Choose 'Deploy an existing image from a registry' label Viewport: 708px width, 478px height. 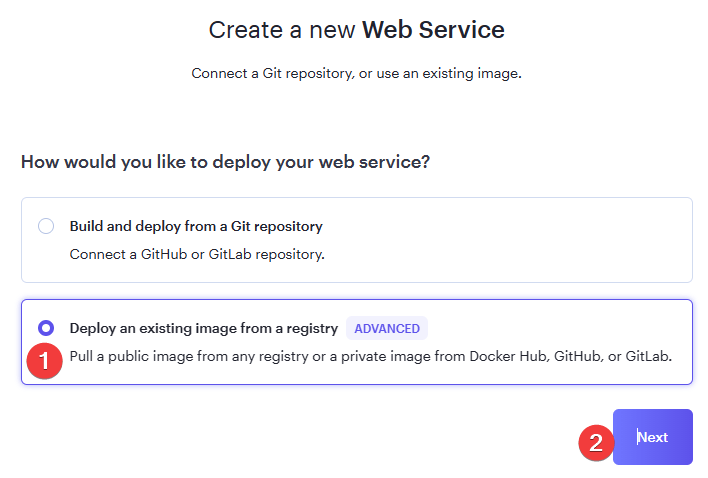(x=203, y=328)
